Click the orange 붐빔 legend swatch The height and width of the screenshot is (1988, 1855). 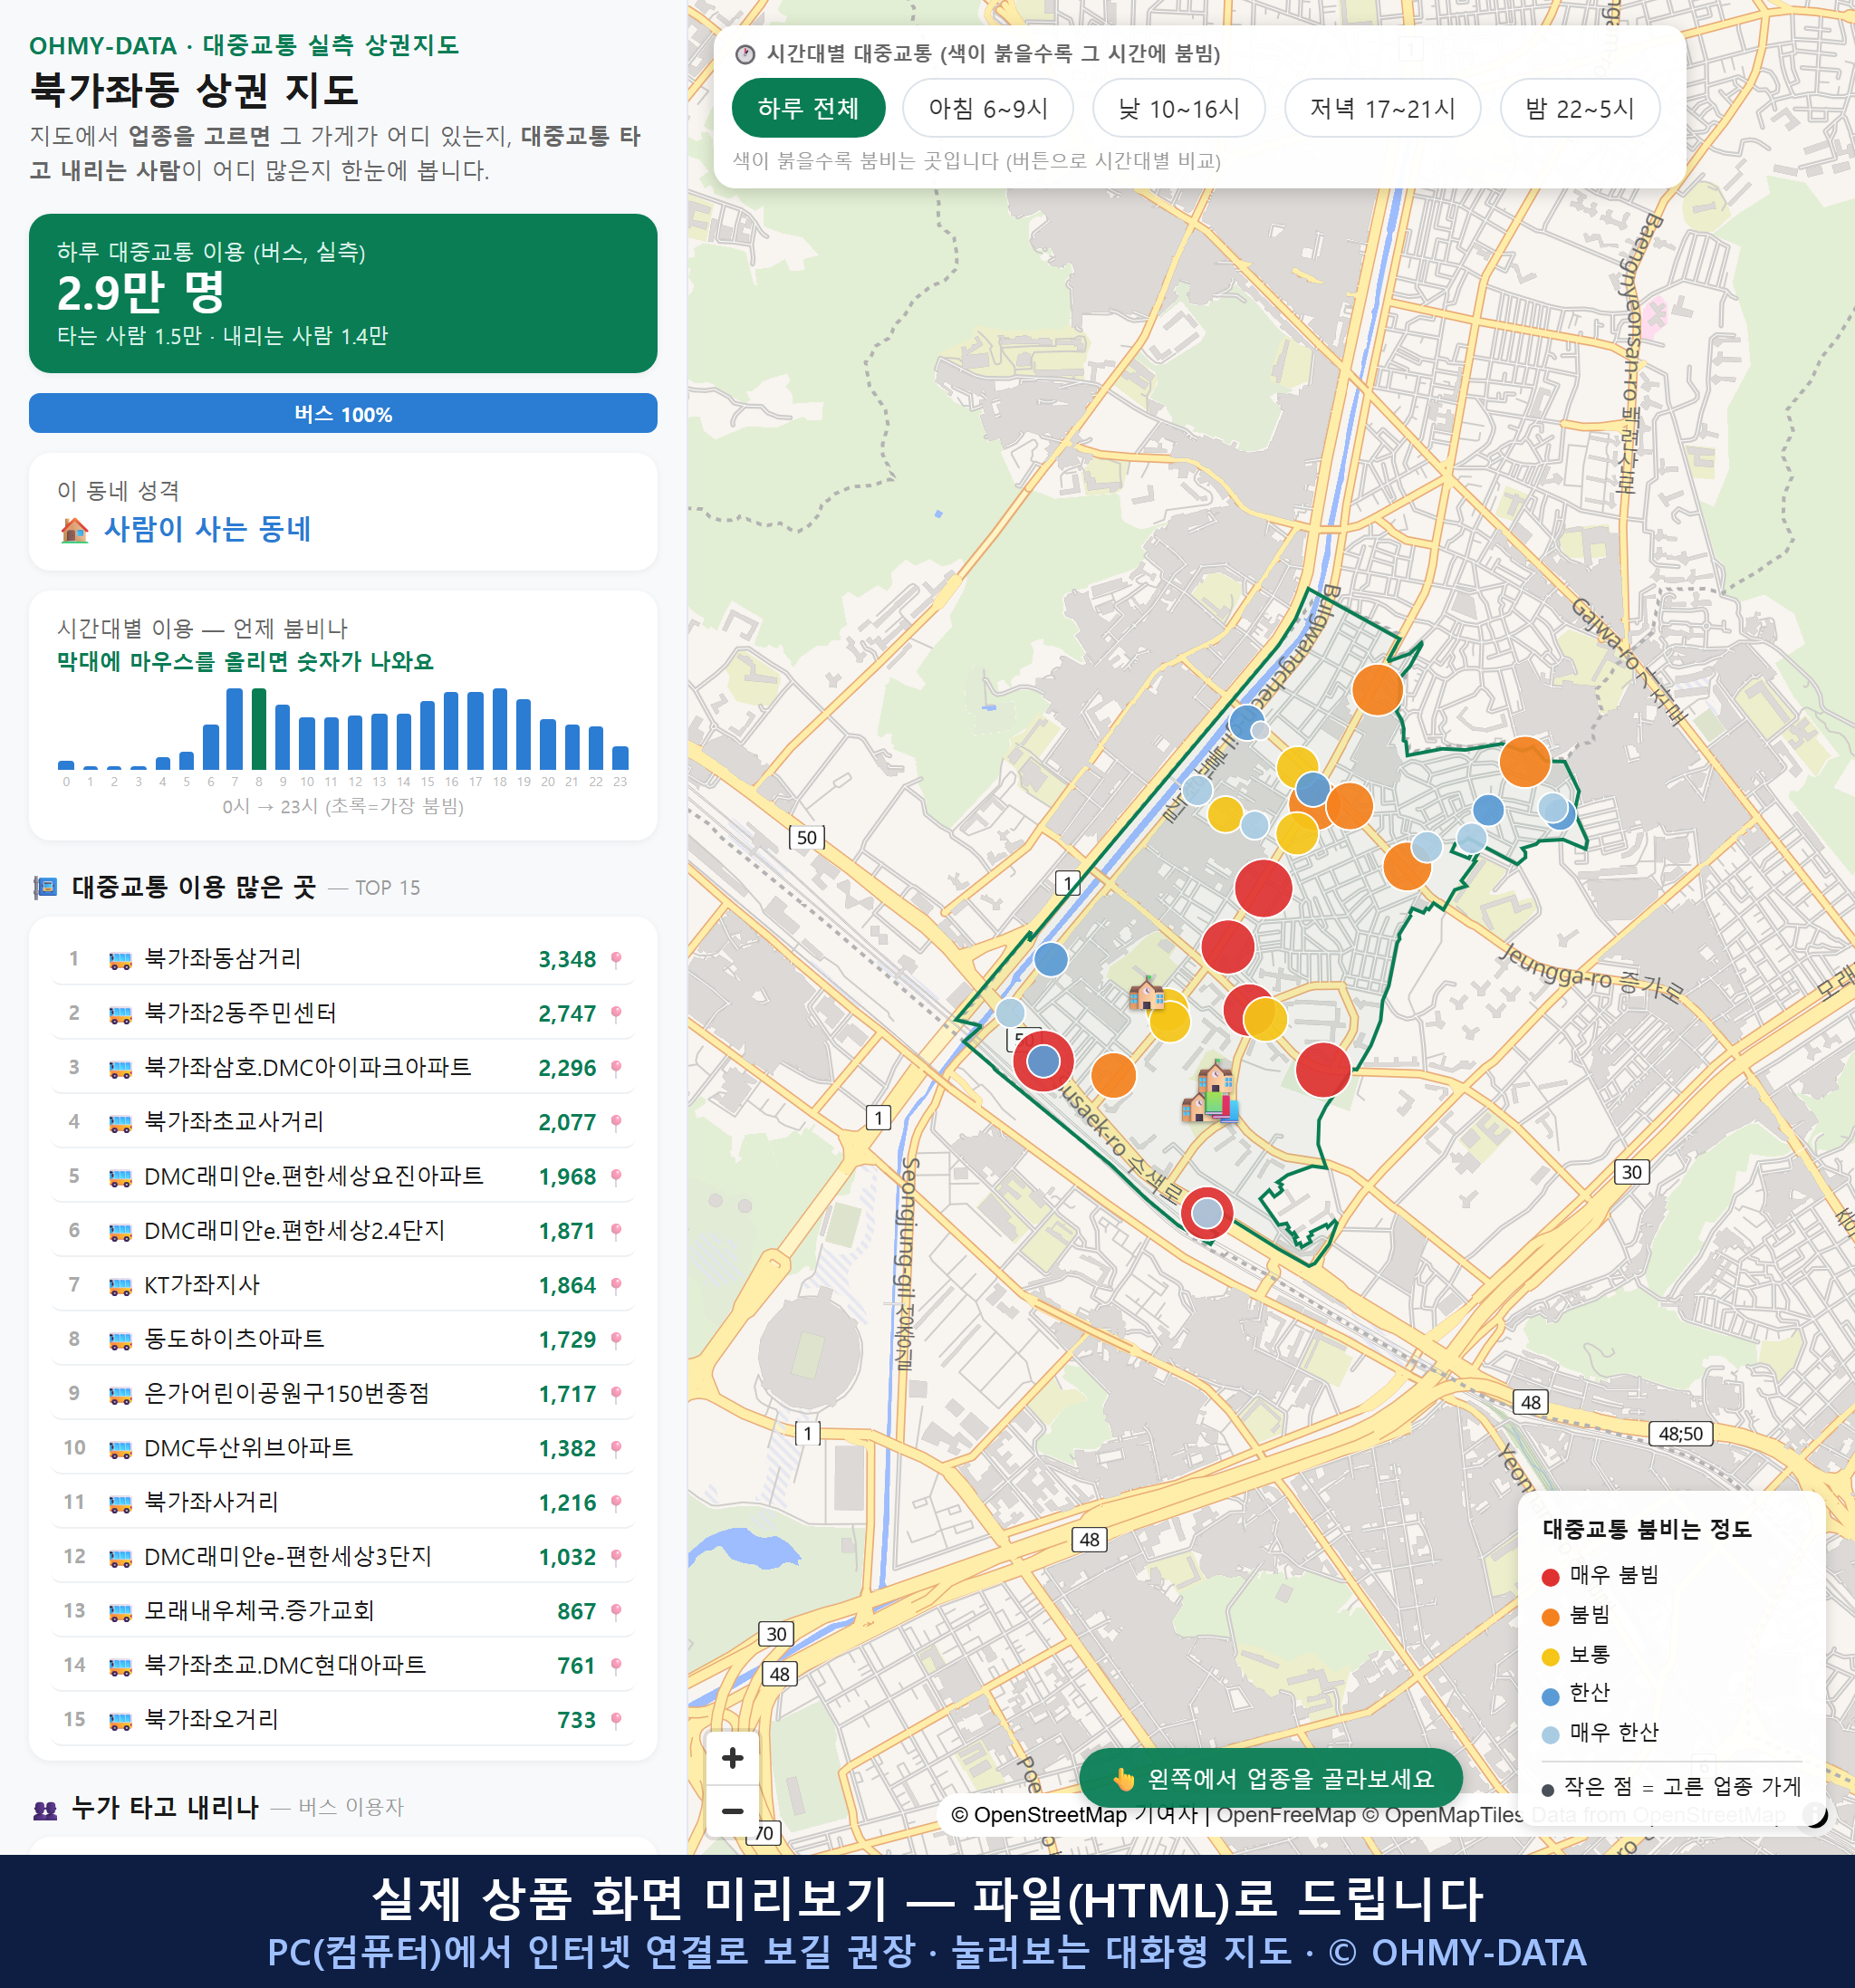point(1550,1617)
